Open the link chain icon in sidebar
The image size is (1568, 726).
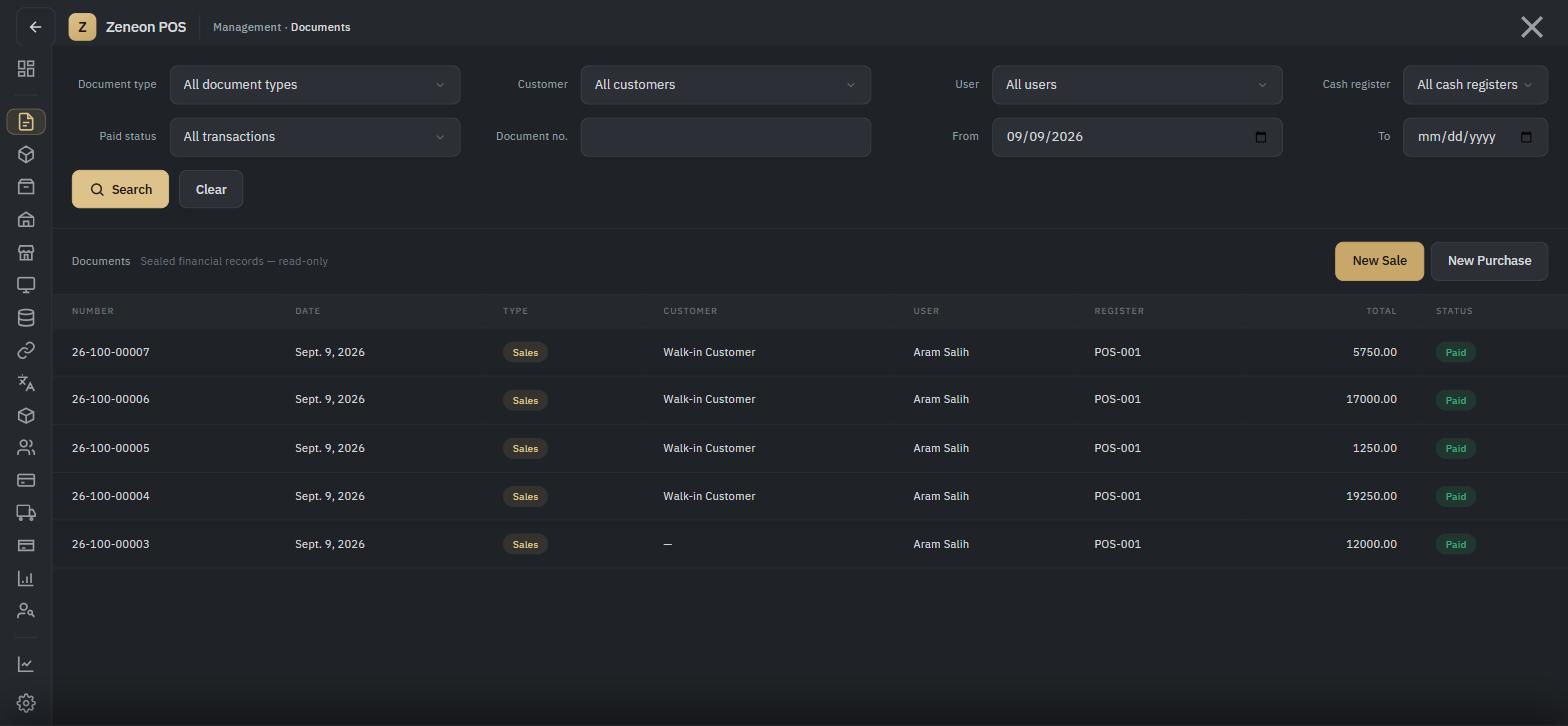[x=26, y=350]
